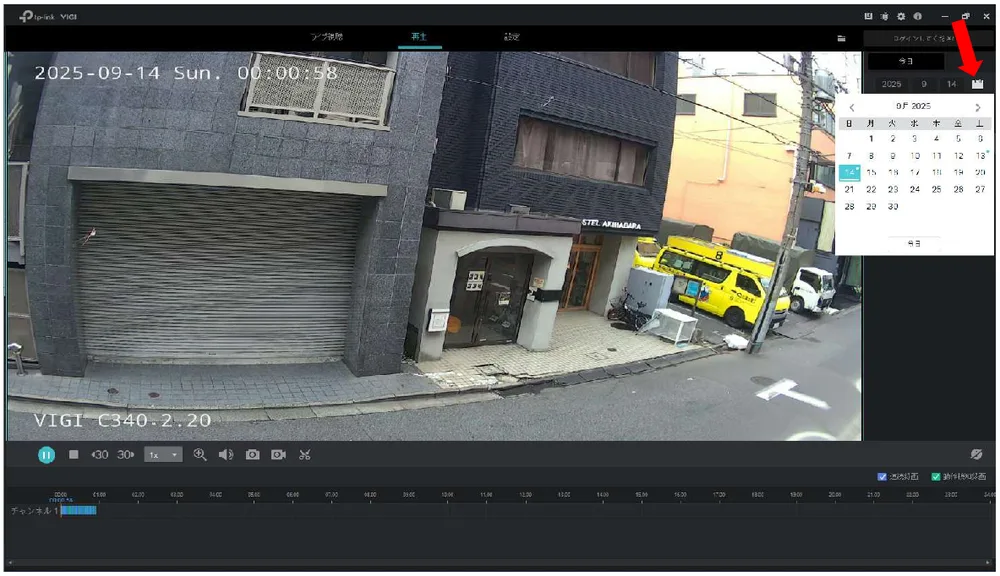
Task: Click the year field showing 2025
Action: (x=892, y=84)
